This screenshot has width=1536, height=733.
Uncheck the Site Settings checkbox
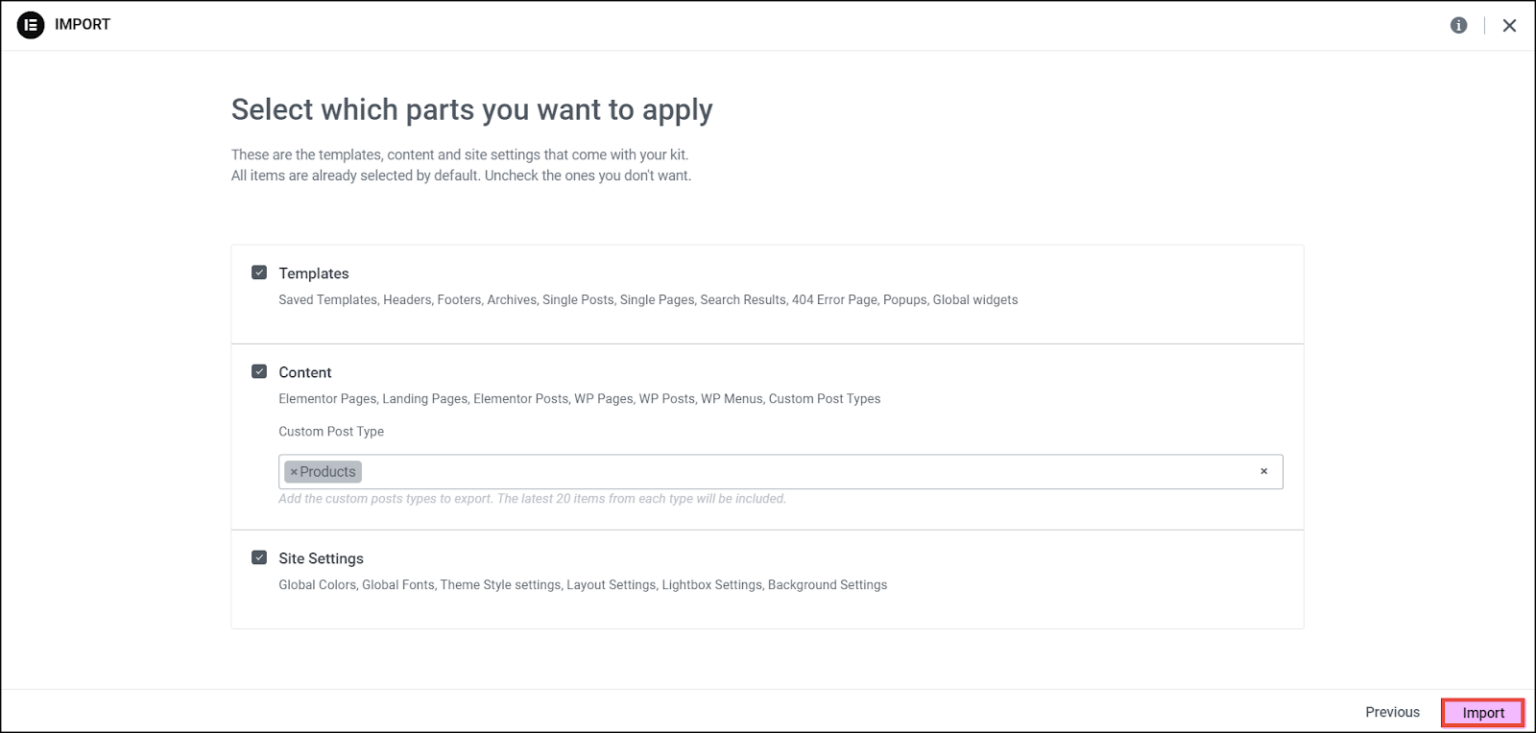click(x=259, y=557)
